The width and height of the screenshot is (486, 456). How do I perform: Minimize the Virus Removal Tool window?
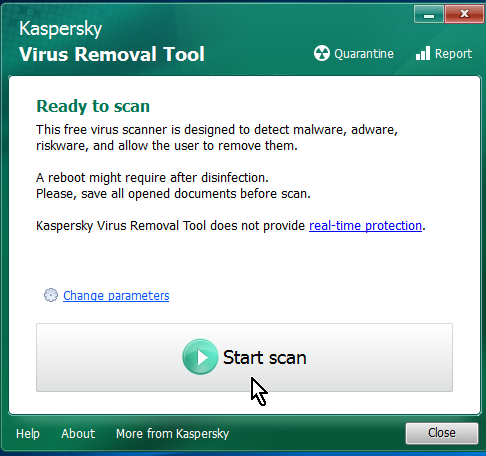click(429, 14)
